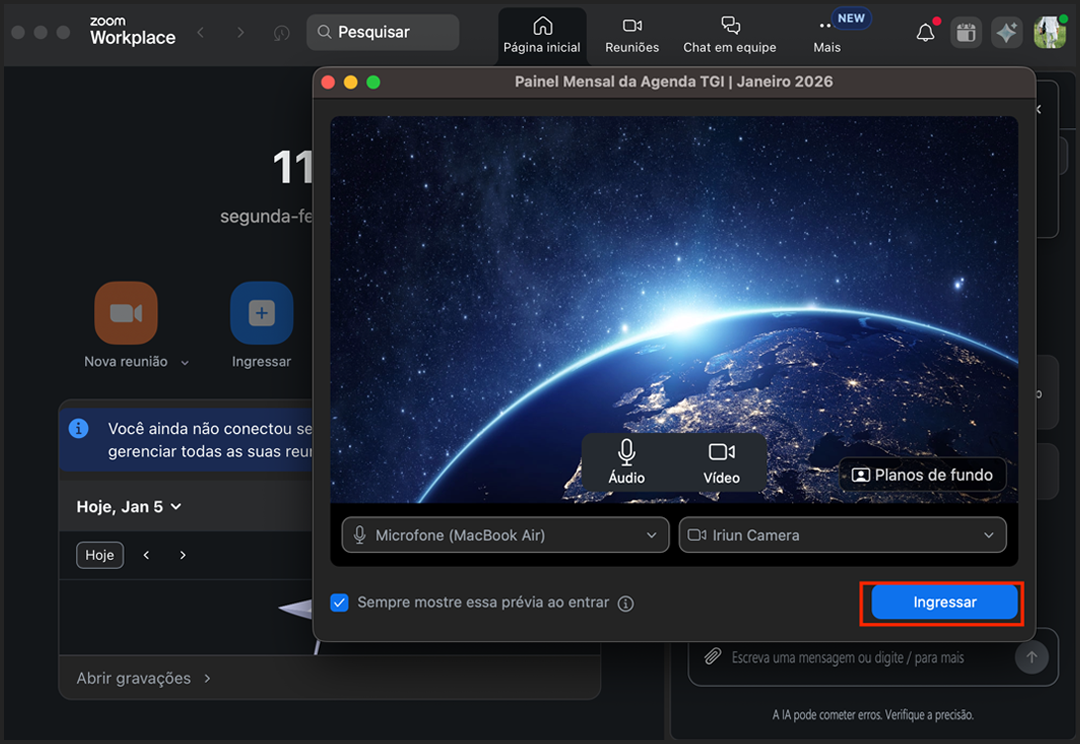
Task: Open Planos de fundo backgrounds
Action: tap(922, 475)
